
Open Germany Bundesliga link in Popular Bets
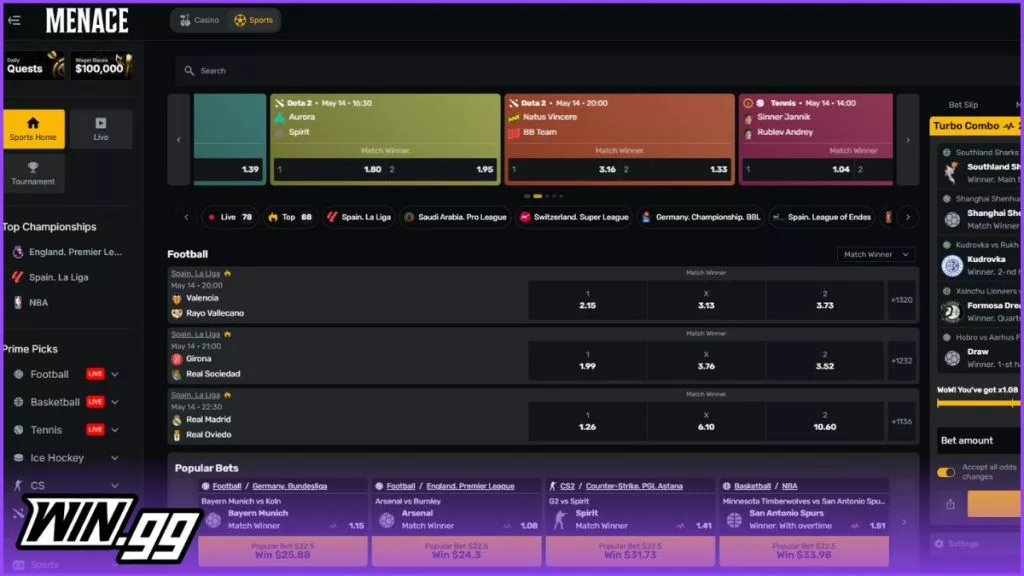(289, 487)
